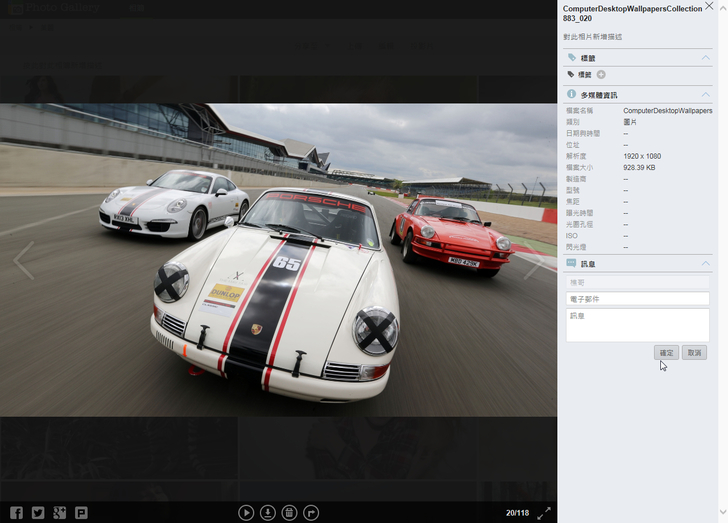Click the 電子郵件 input field
The width and height of the screenshot is (728, 523).
pyautogui.click(x=637, y=299)
